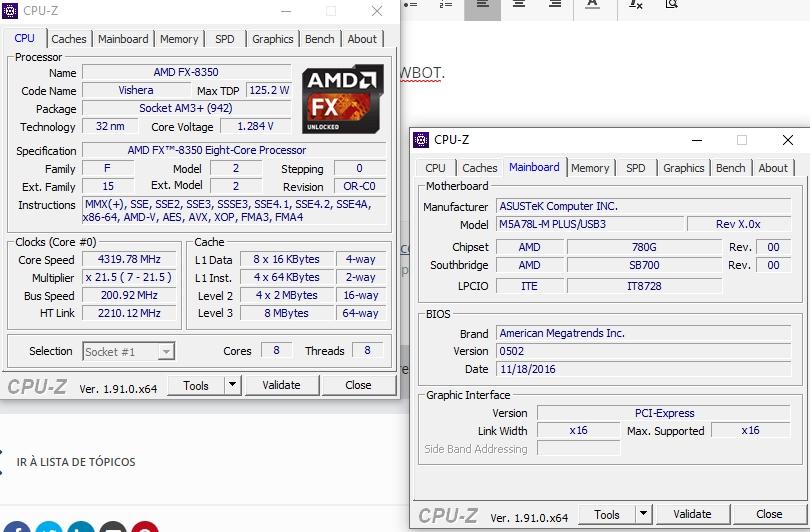Click the manufacturer field ASUSTeK Computer INC.

644,206
